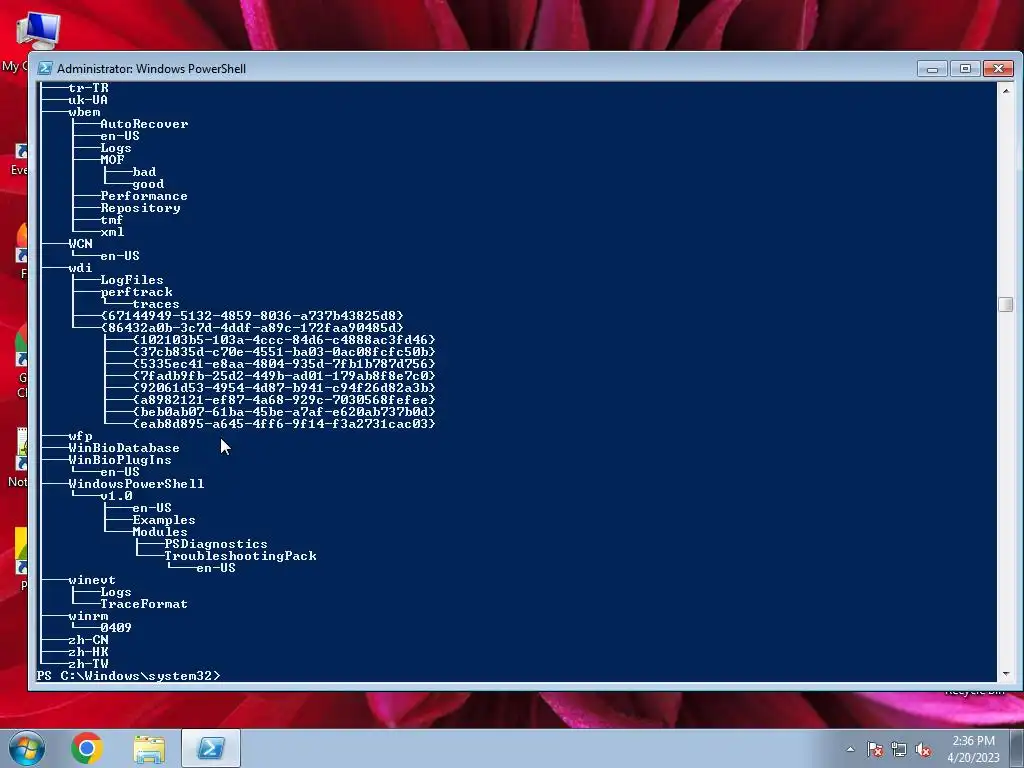Click the AutoRecover folder entry
The width and height of the screenshot is (1024, 768).
[x=144, y=123]
